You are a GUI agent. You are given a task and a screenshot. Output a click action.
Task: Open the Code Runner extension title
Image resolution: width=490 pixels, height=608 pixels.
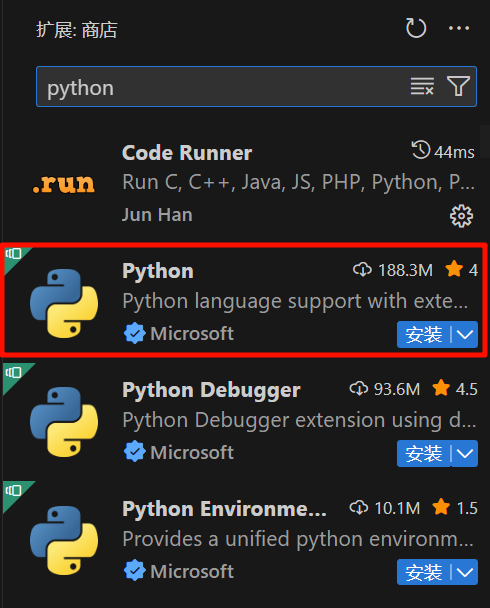coord(187,153)
